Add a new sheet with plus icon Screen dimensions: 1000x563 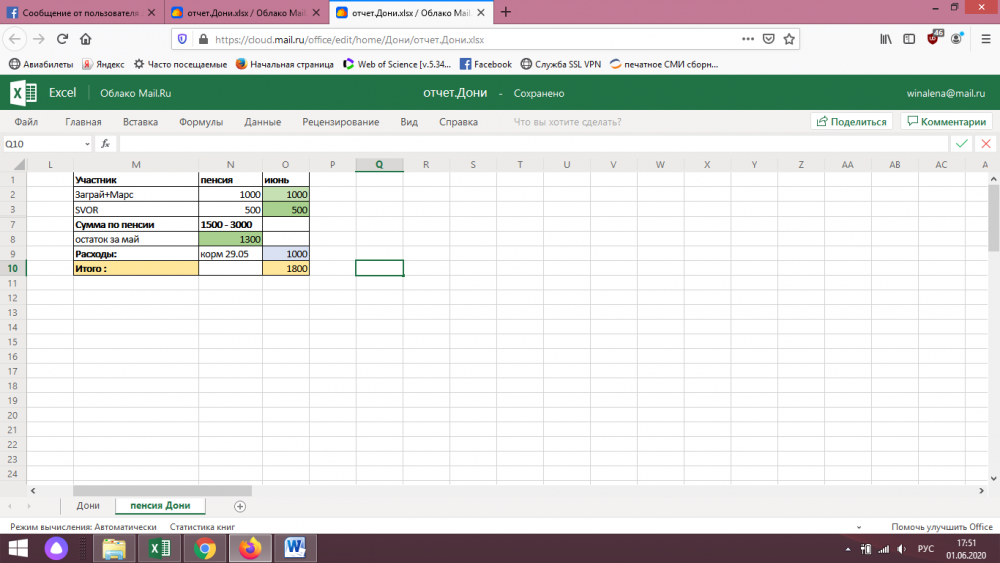tap(239, 506)
